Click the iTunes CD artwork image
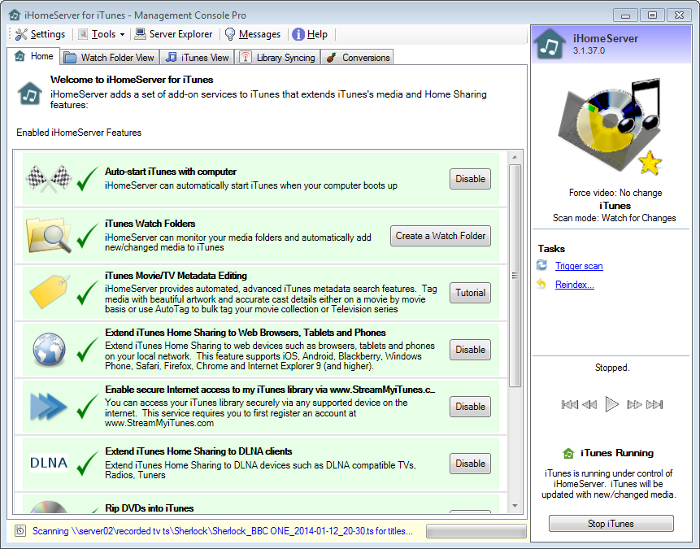The height and width of the screenshot is (549, 700). pyautogui.click(x=611, y=126)
